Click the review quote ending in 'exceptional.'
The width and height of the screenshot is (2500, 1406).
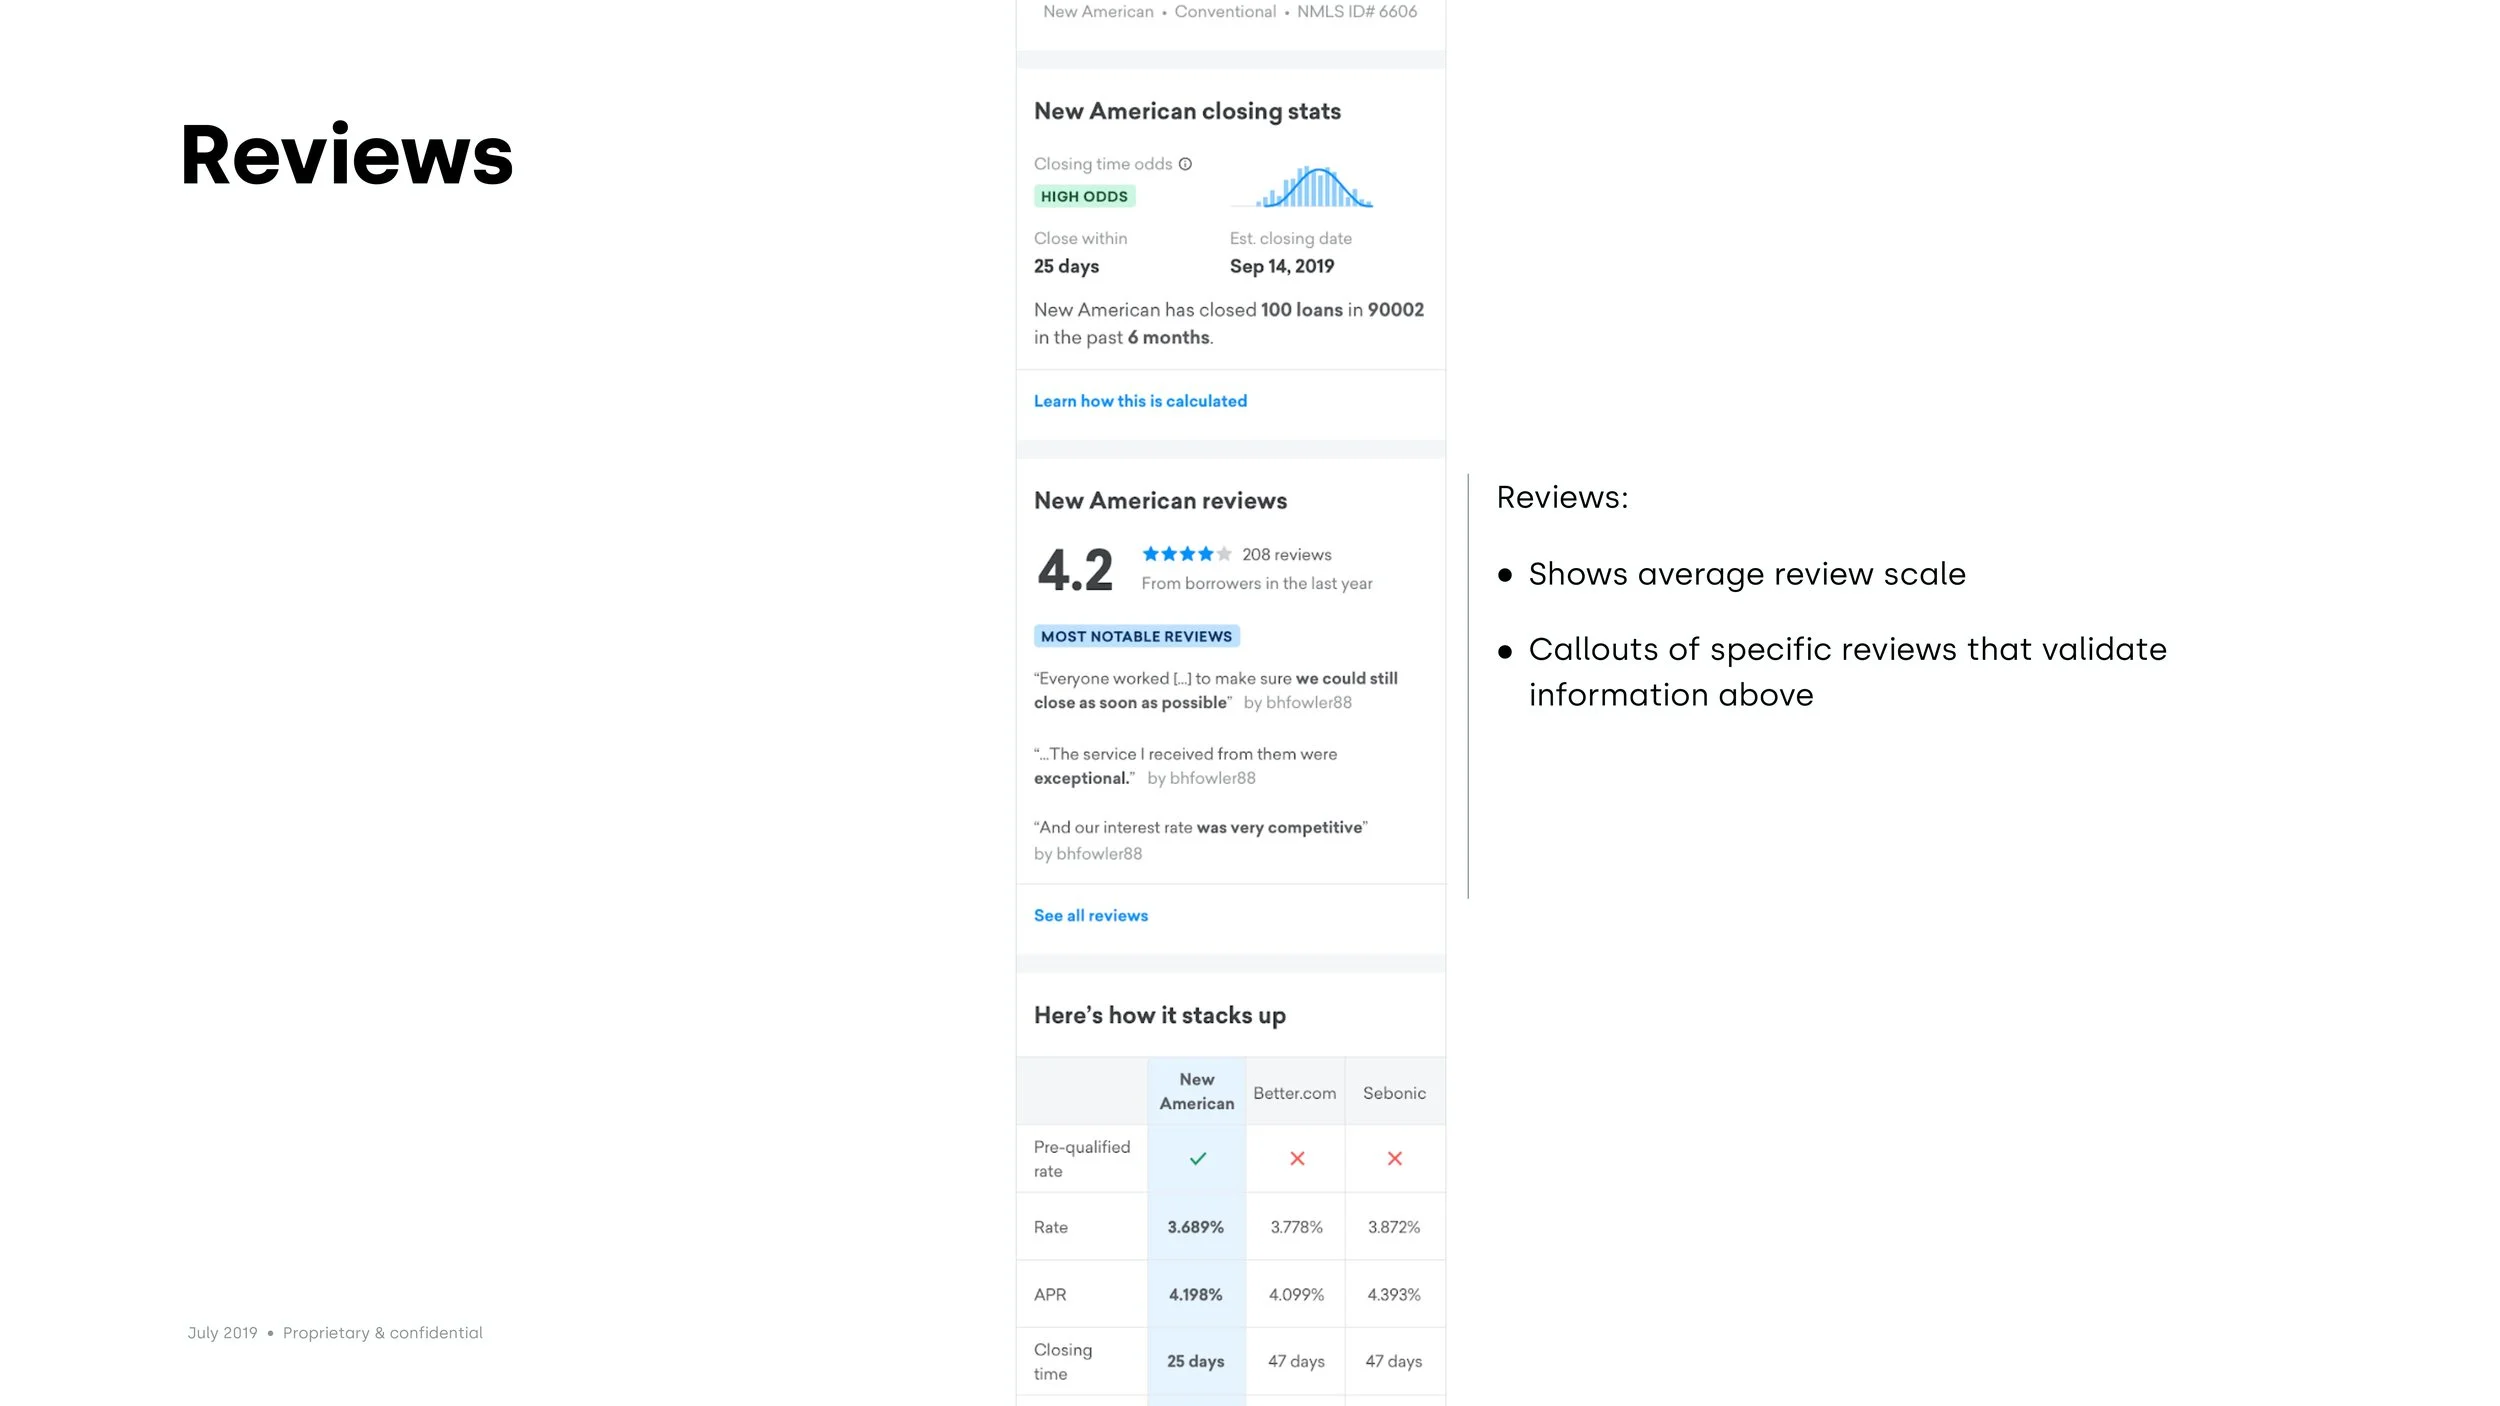[x=1185, y=766]
